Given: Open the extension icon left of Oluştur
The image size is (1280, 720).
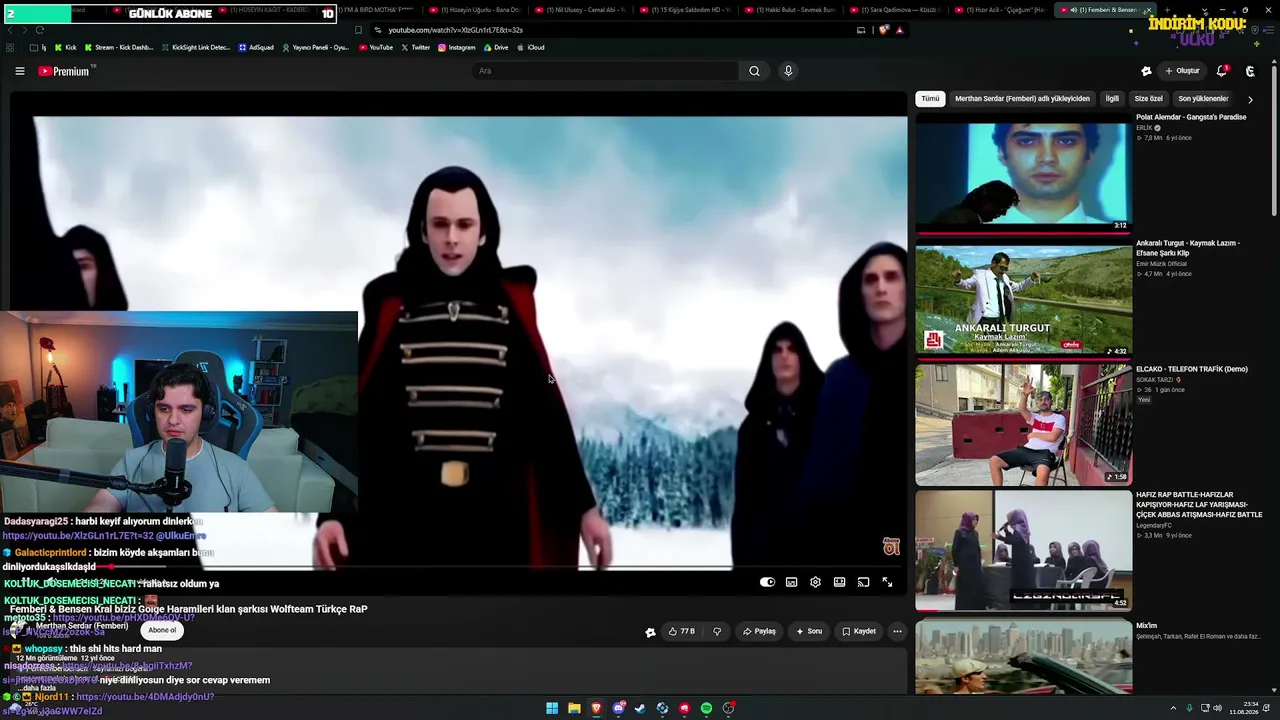Looking at the screenshot, I should click(x=1146, y=71).
